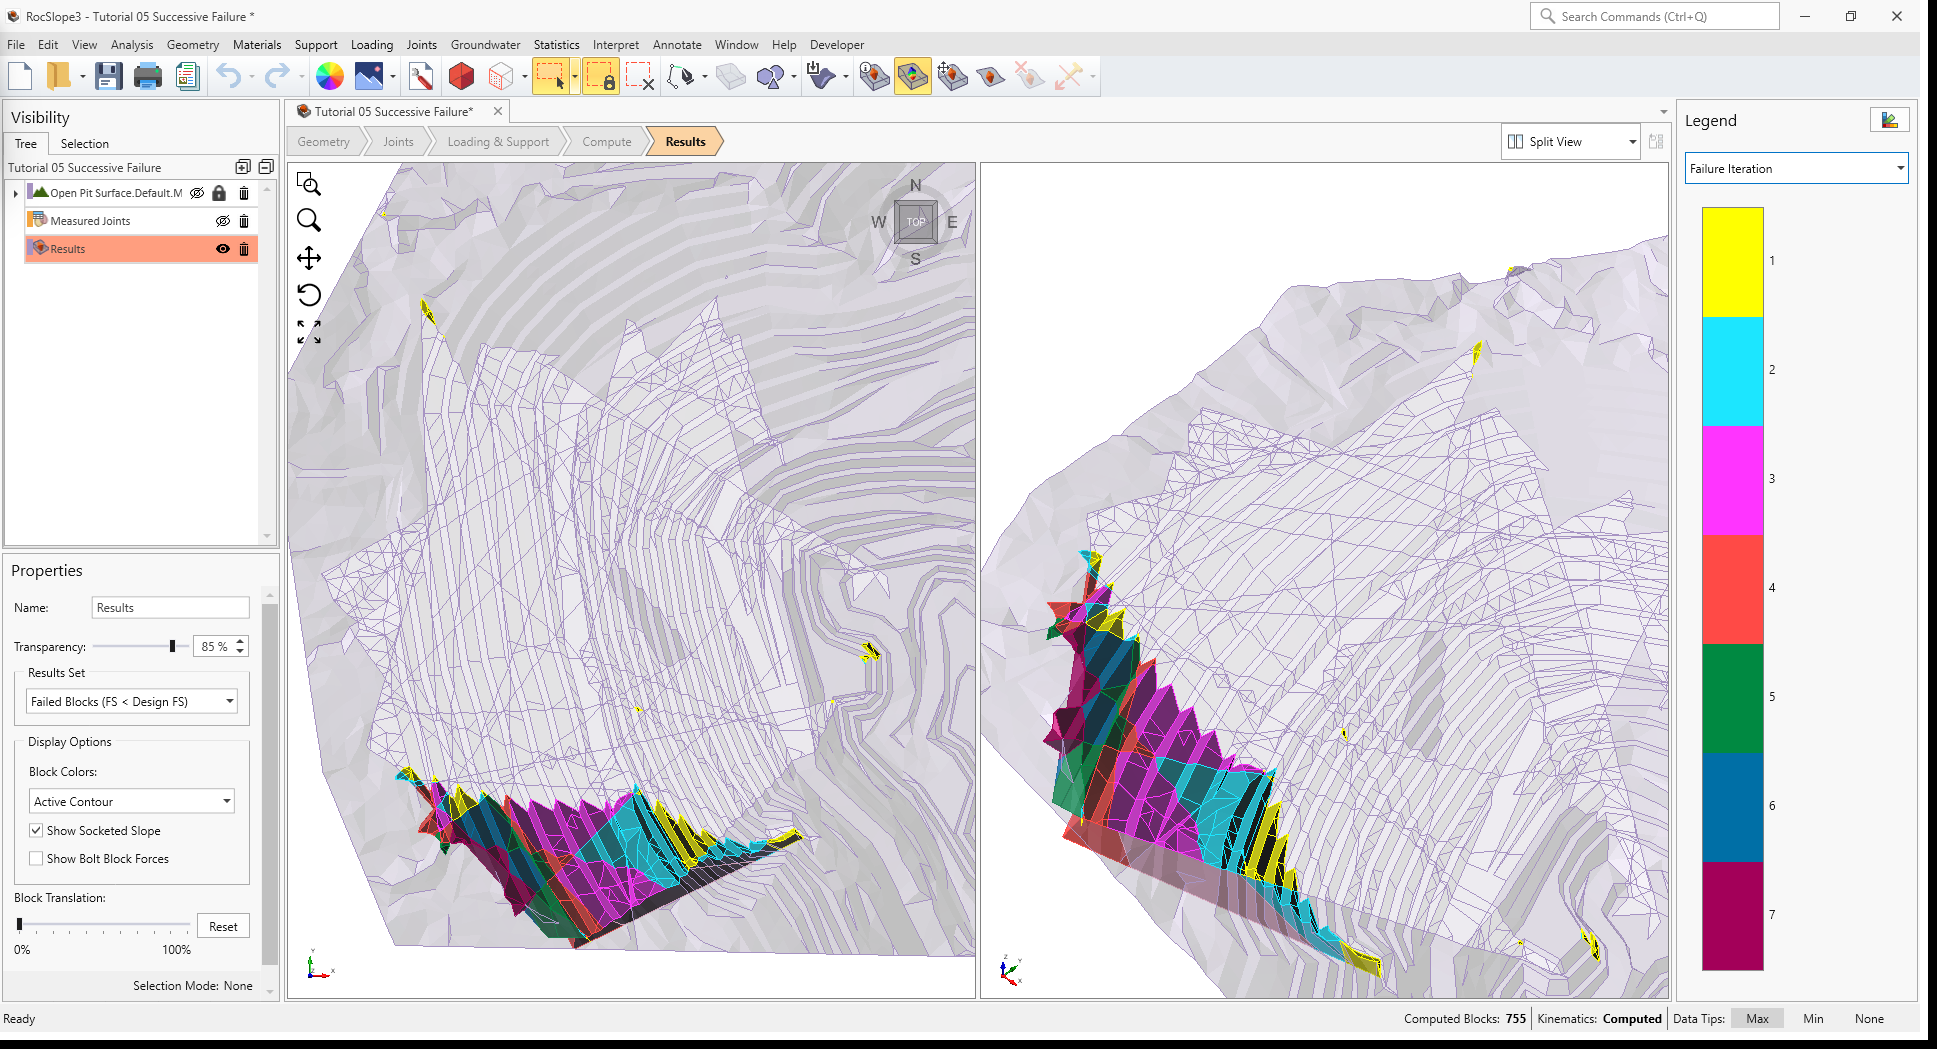Adjust the Transparency slider handle
The height and width of the screenshot is (1049, 1937).
[x=172, y=647]
